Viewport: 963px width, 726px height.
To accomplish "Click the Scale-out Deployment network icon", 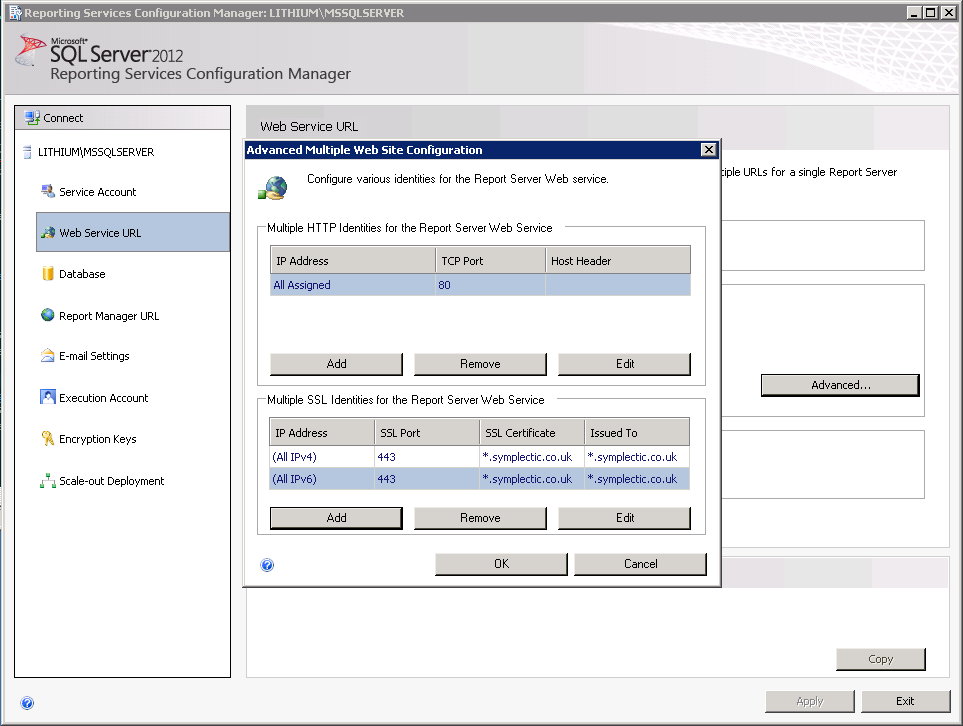I will [x=47, y=481].
